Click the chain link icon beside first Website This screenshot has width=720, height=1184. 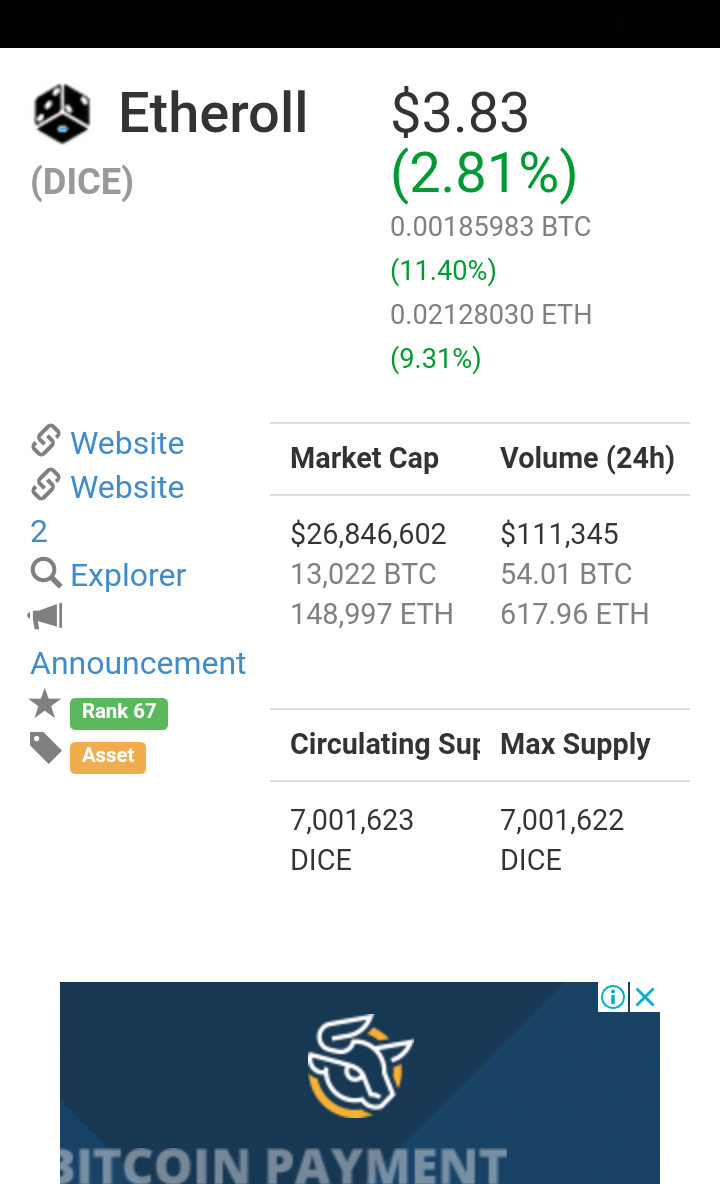pyautogui.click(x=46, y=440)
